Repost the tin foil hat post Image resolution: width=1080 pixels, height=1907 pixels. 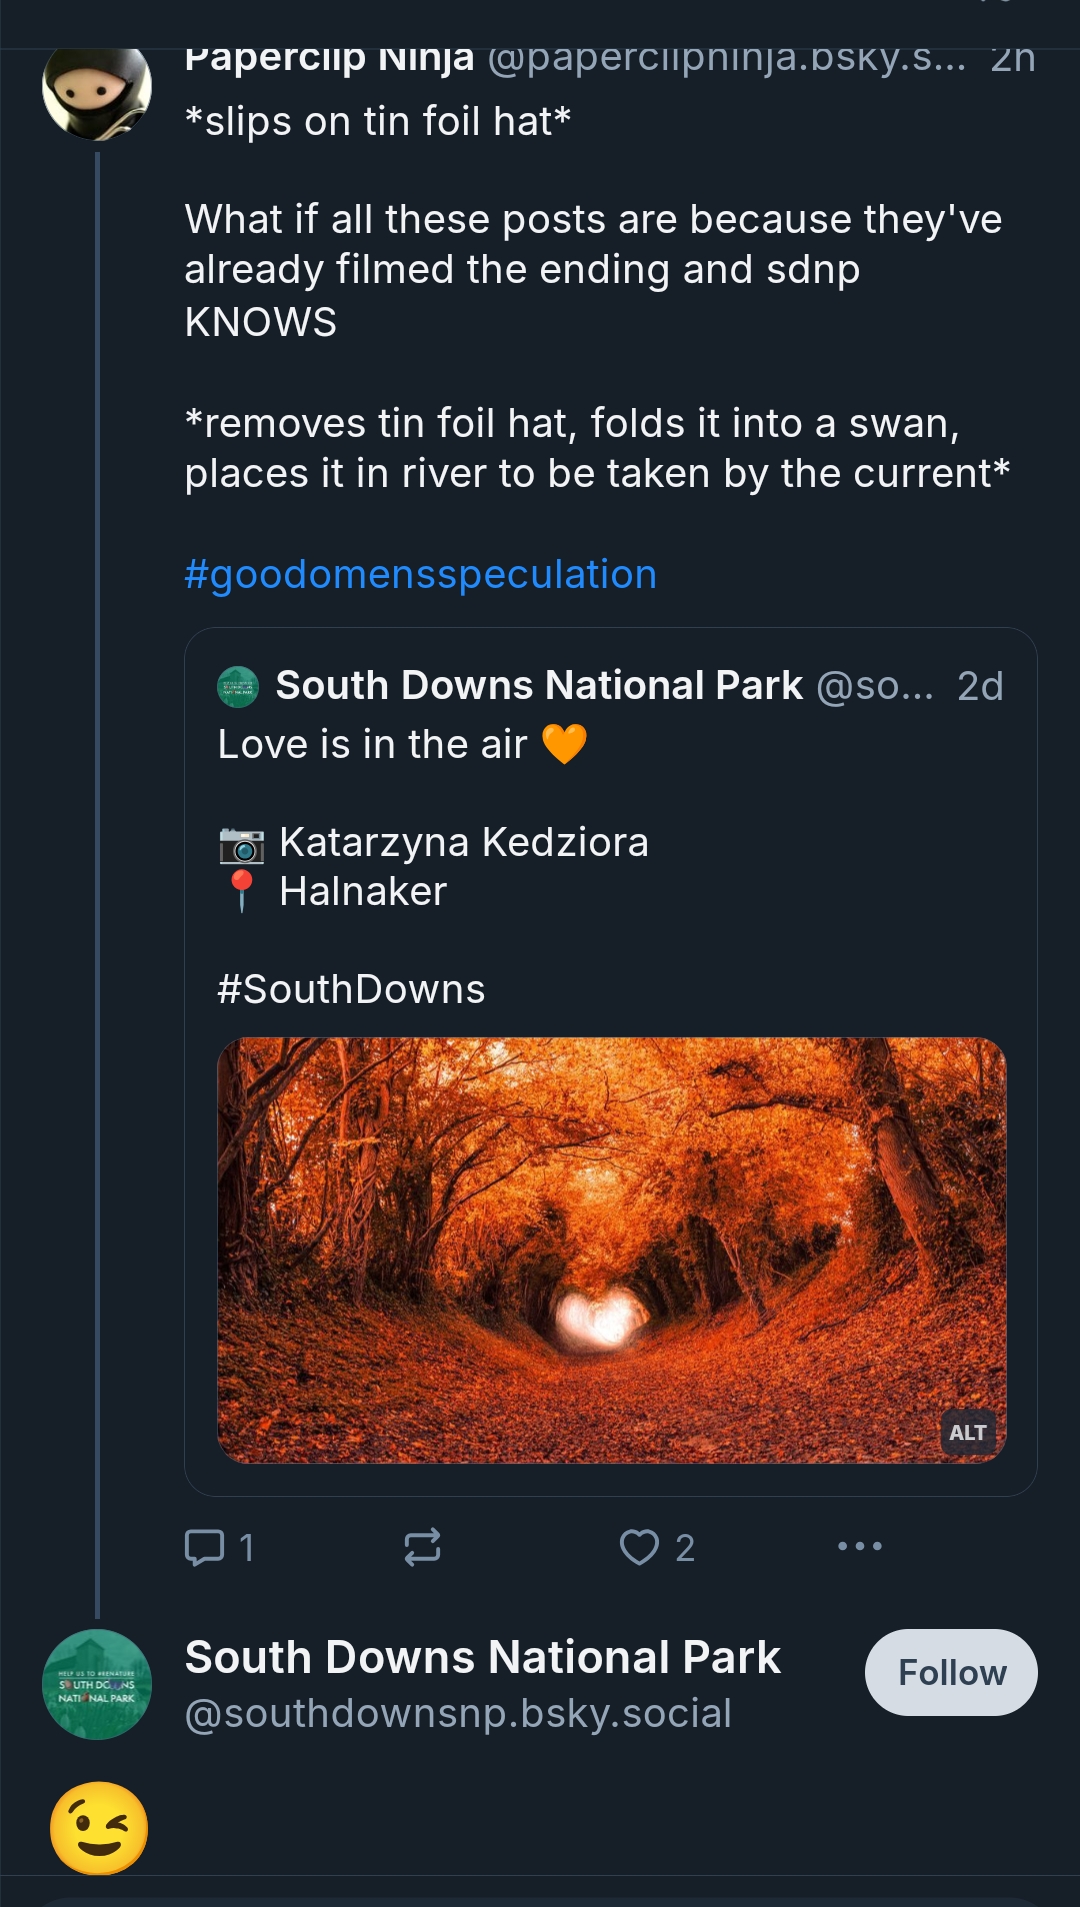(422, 1547)
